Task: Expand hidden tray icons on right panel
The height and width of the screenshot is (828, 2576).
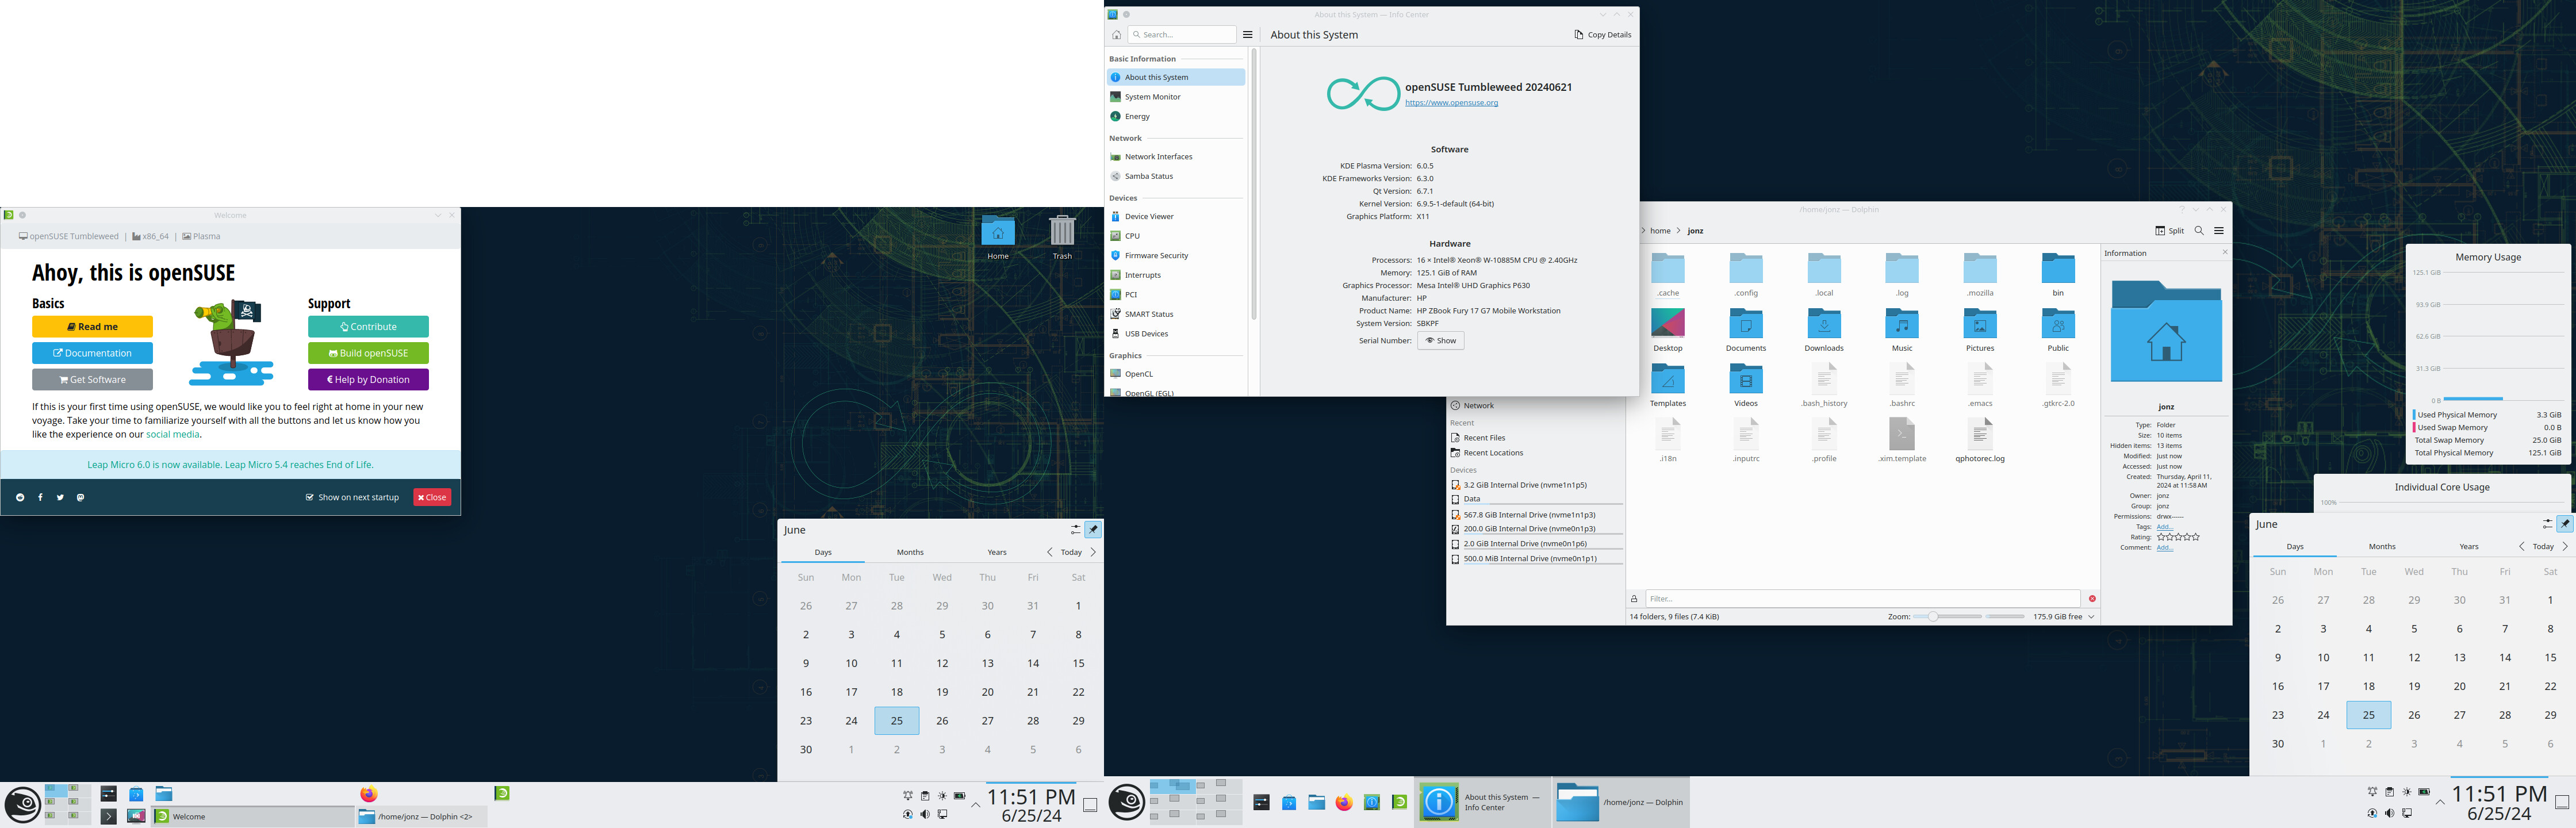Action: (x=2439, y=802)
